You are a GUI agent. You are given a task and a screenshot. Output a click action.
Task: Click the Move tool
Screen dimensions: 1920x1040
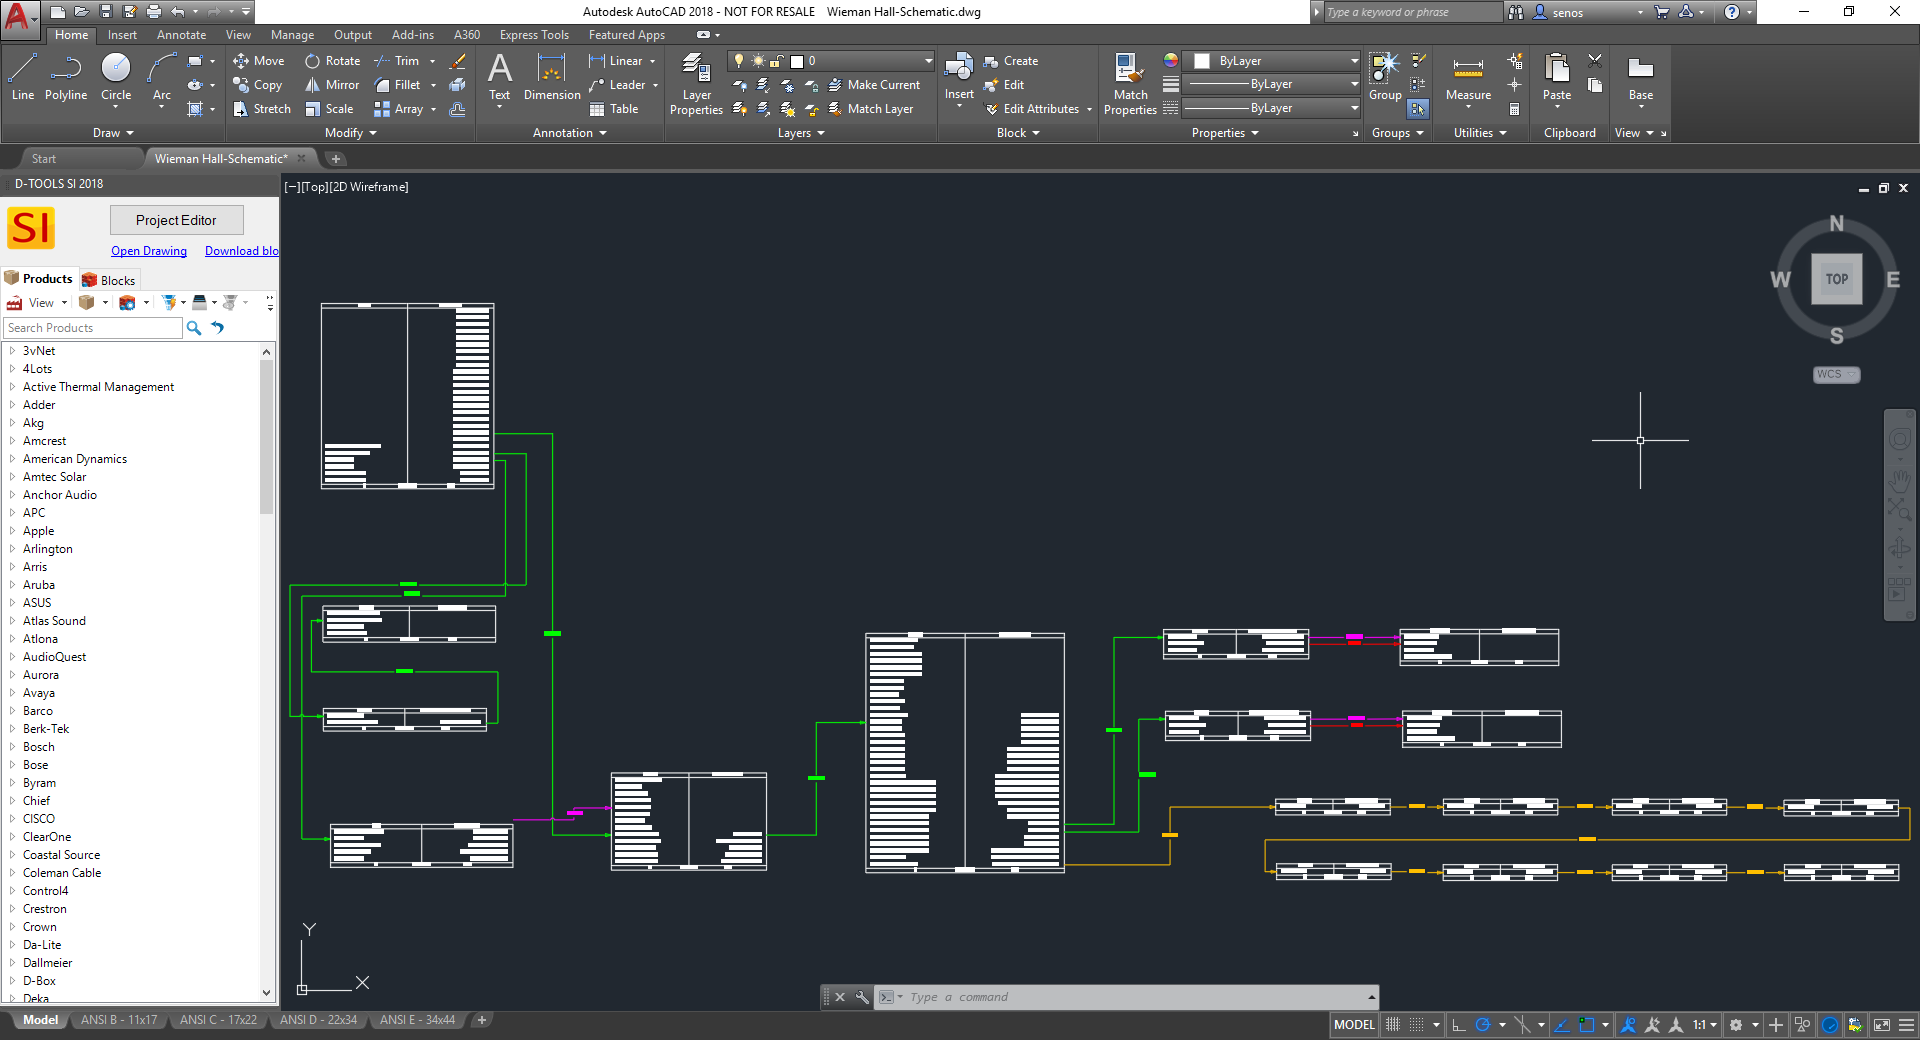pyautogui.click(x=259, y=61)
